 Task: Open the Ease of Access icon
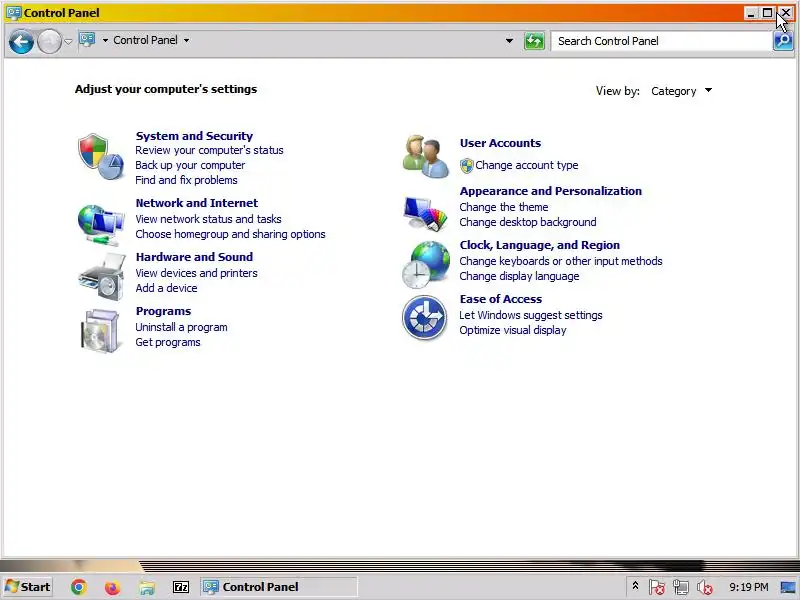pyautogui.click(x=424, y=317)
